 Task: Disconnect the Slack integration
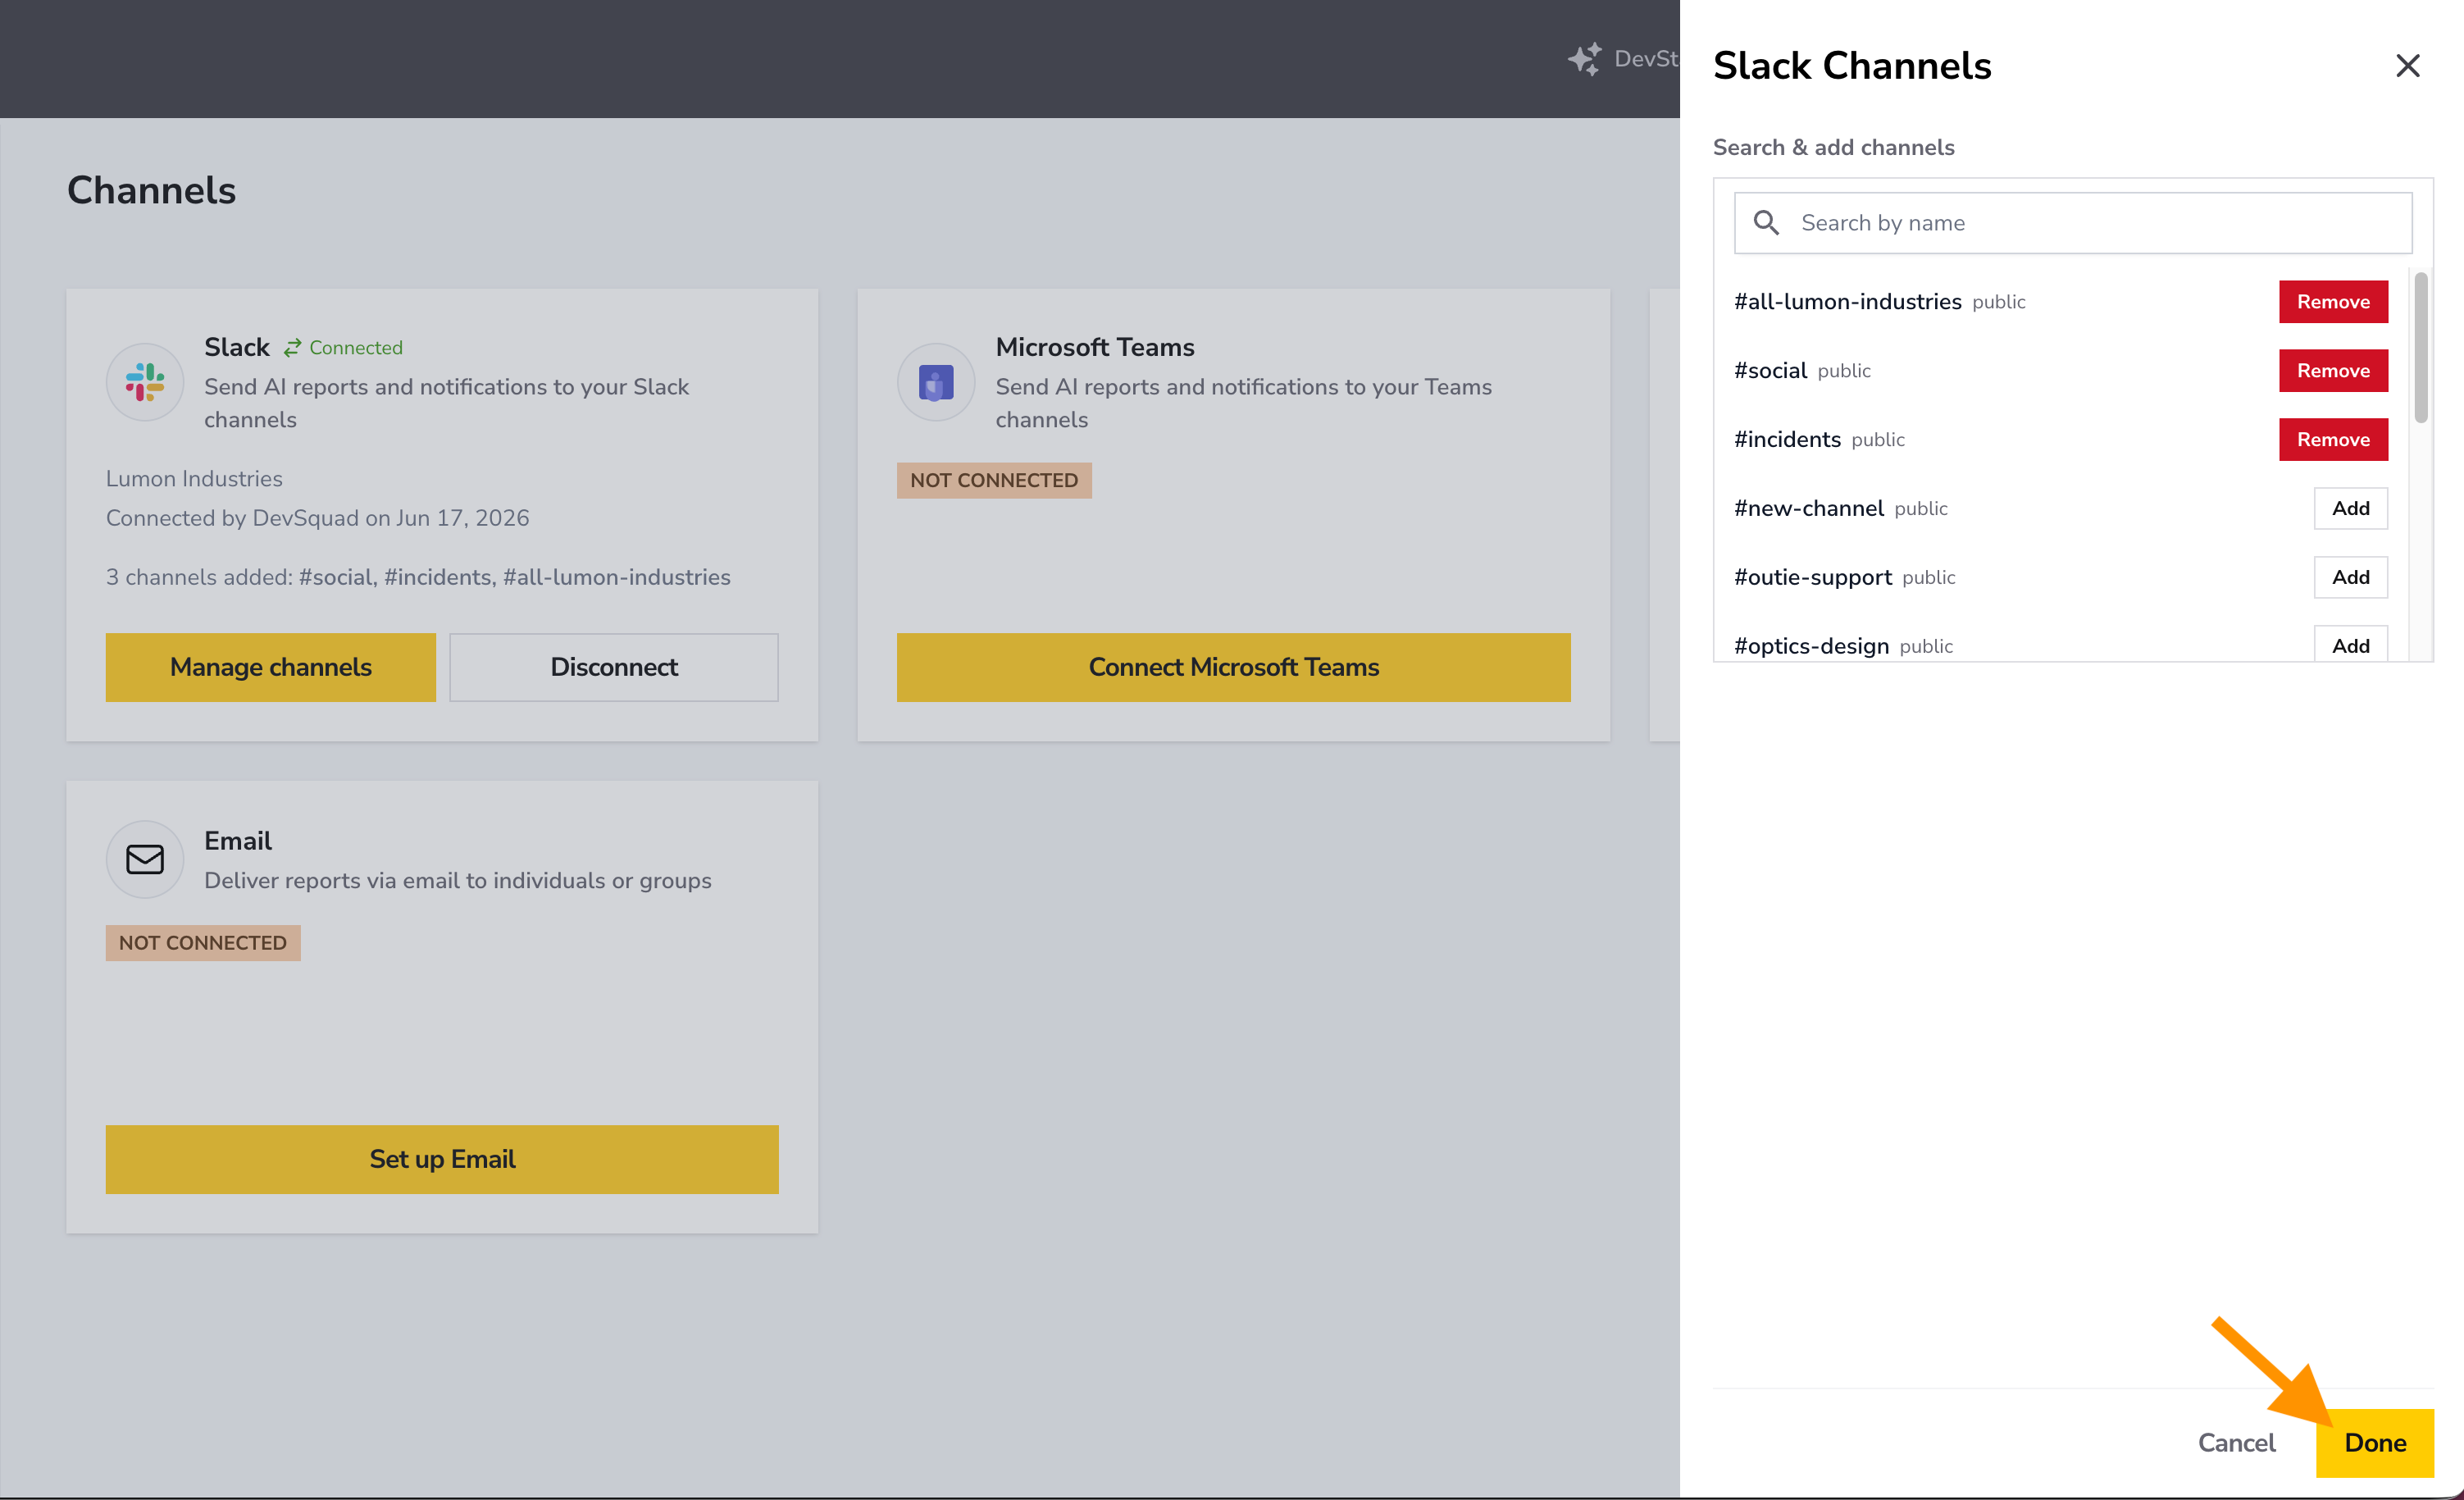pyautogui.click(x=614, y=667)
